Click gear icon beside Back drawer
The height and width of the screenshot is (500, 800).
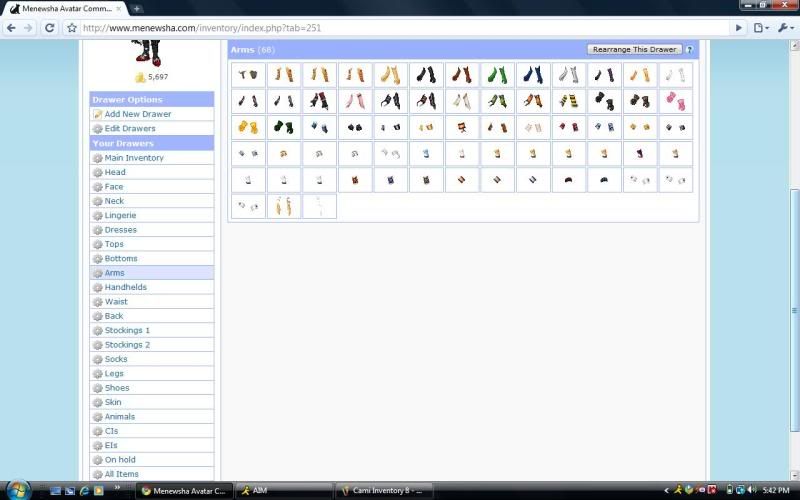tap(97, 316)
